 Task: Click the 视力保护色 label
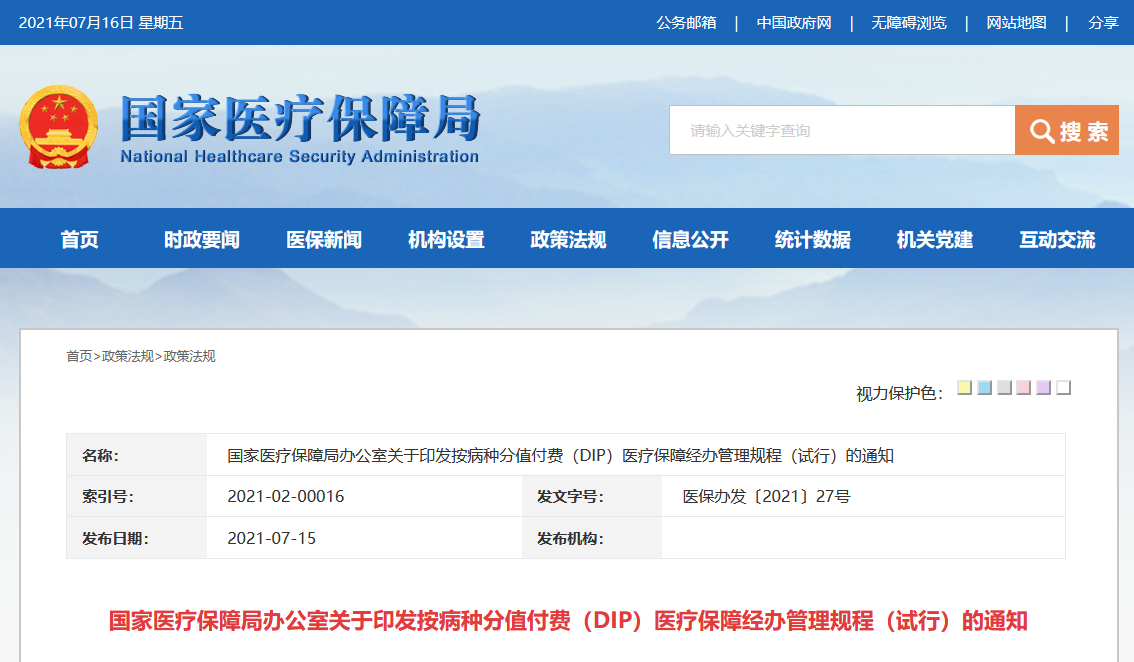point(900,394)
